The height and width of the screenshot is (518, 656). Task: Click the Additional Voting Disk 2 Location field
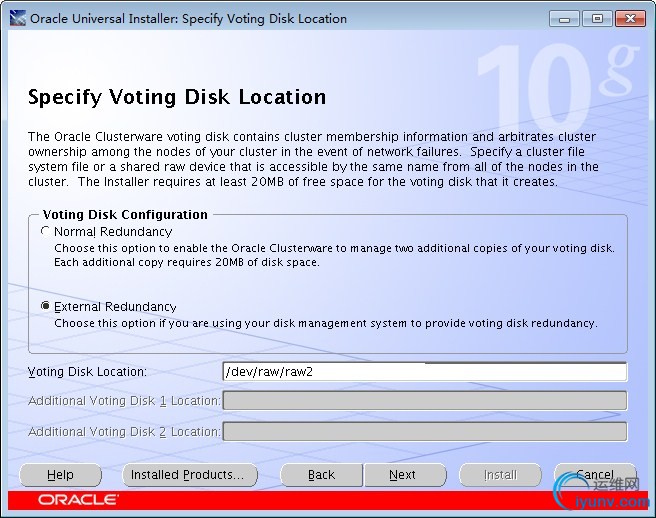(425, 431)
